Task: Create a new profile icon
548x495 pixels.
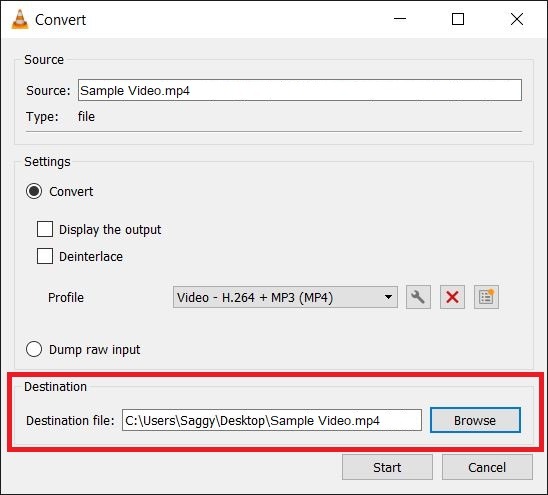Action: click(x=486, y=297)
